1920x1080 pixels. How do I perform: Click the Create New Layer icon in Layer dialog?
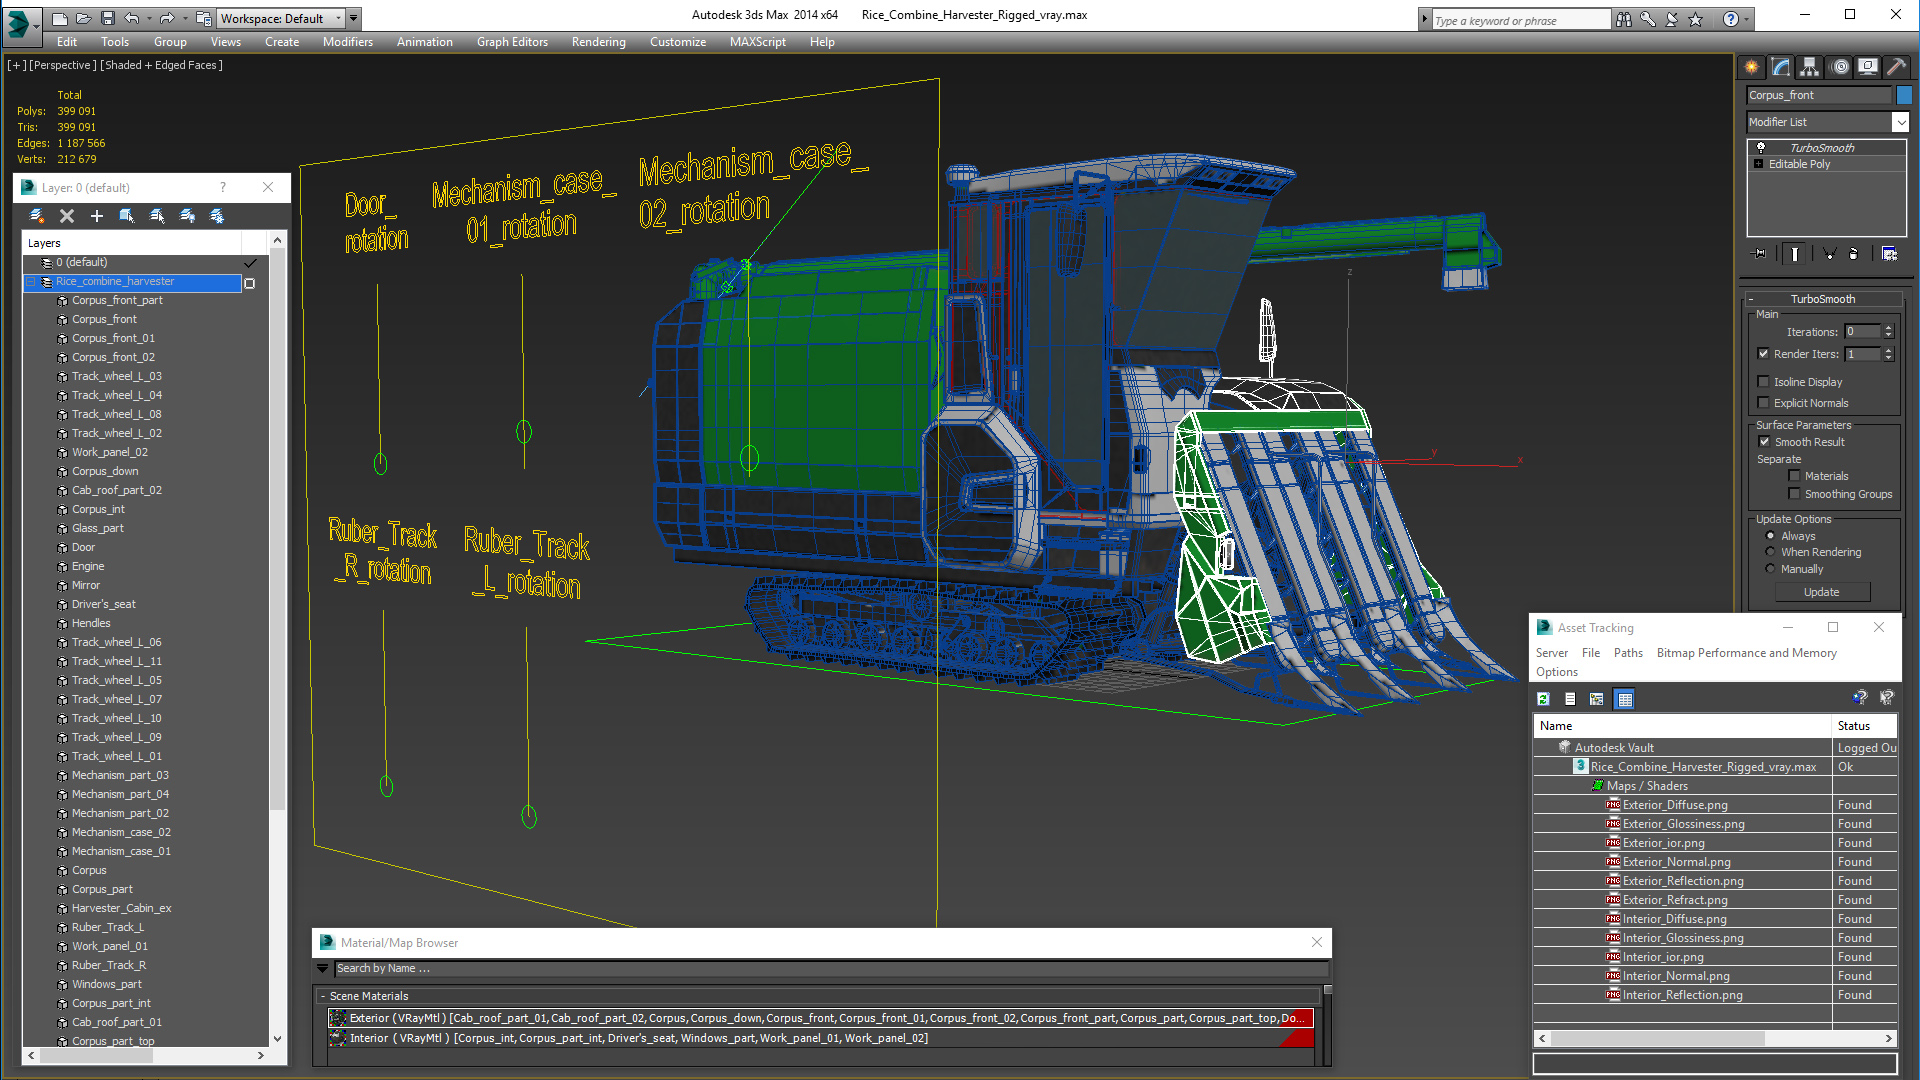pos(37,215)
